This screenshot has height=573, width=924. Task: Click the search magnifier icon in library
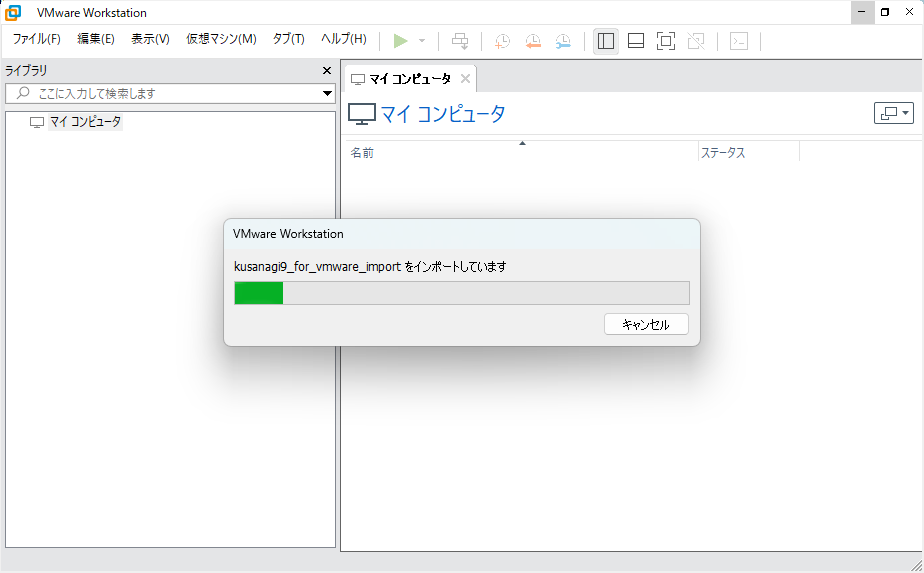tap(23, 93)
